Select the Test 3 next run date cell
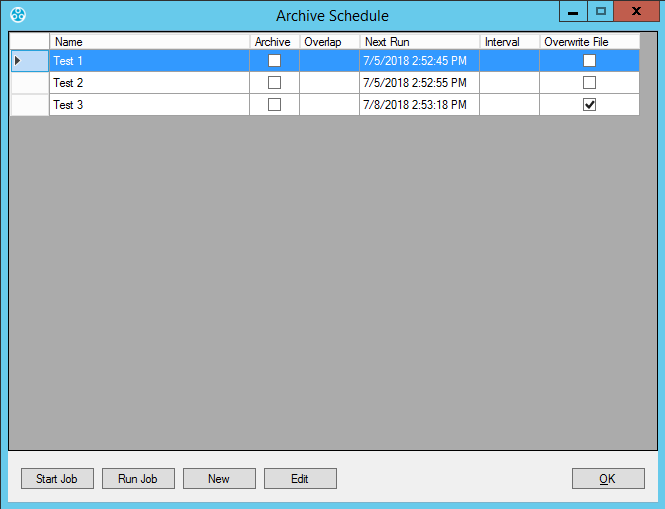The height and width of the screenshot is (509, 665). pos(419,105)
